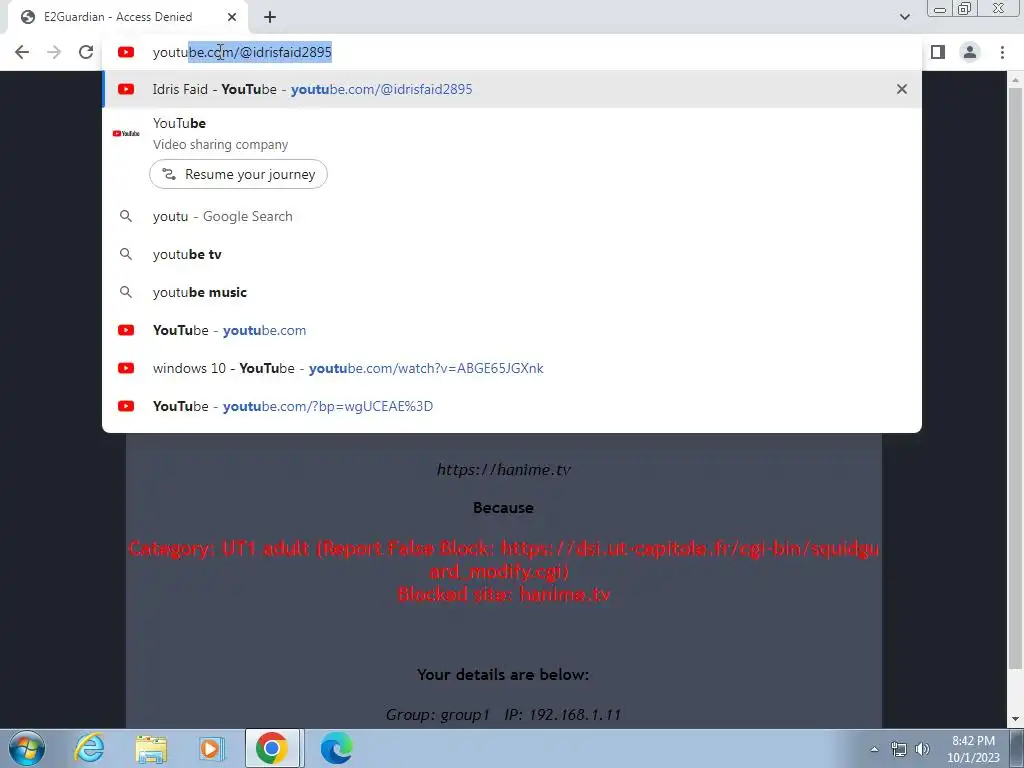Click the vertical page scrollbar

[1015, 379]
